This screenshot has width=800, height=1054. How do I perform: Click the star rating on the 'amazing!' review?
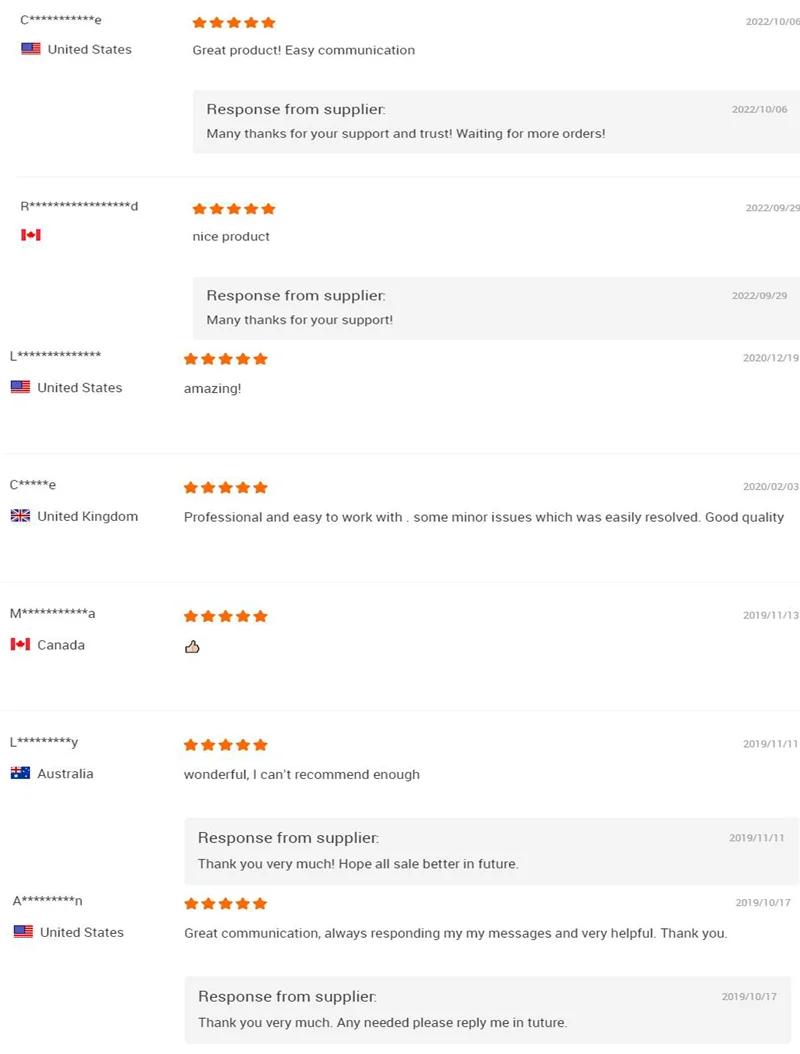[225, 359]
